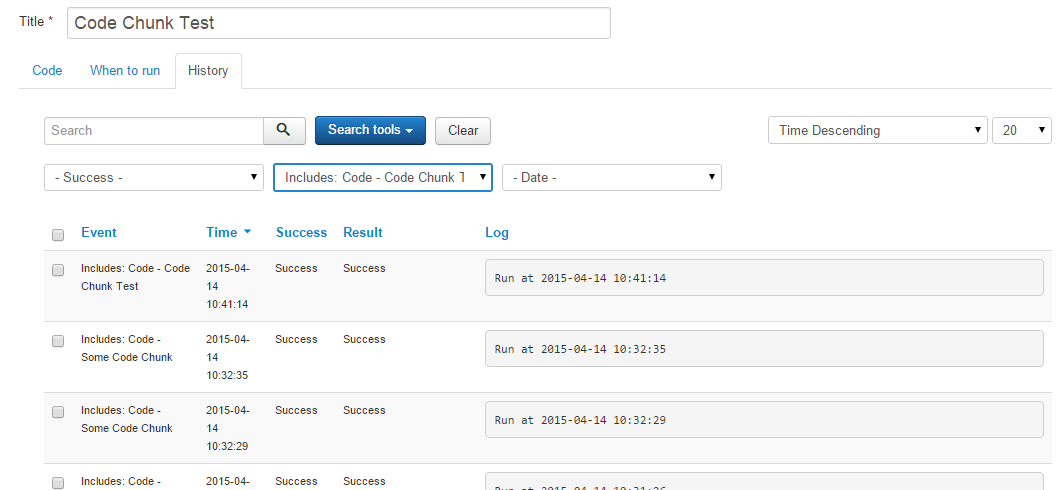This screenshot has height=490, width=1063.
Task: Check the row for 10:32:29 event
Action: coord(58,412)
